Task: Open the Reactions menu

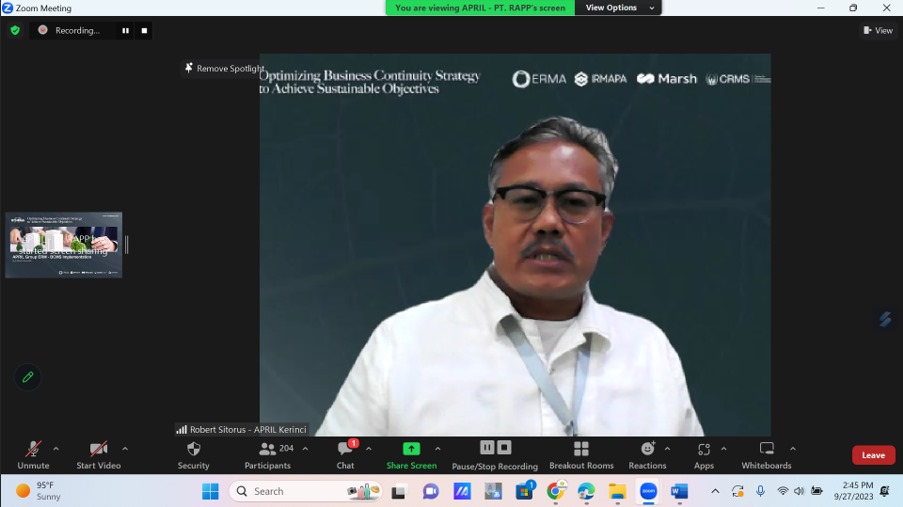Action: (x=647, y=455)
